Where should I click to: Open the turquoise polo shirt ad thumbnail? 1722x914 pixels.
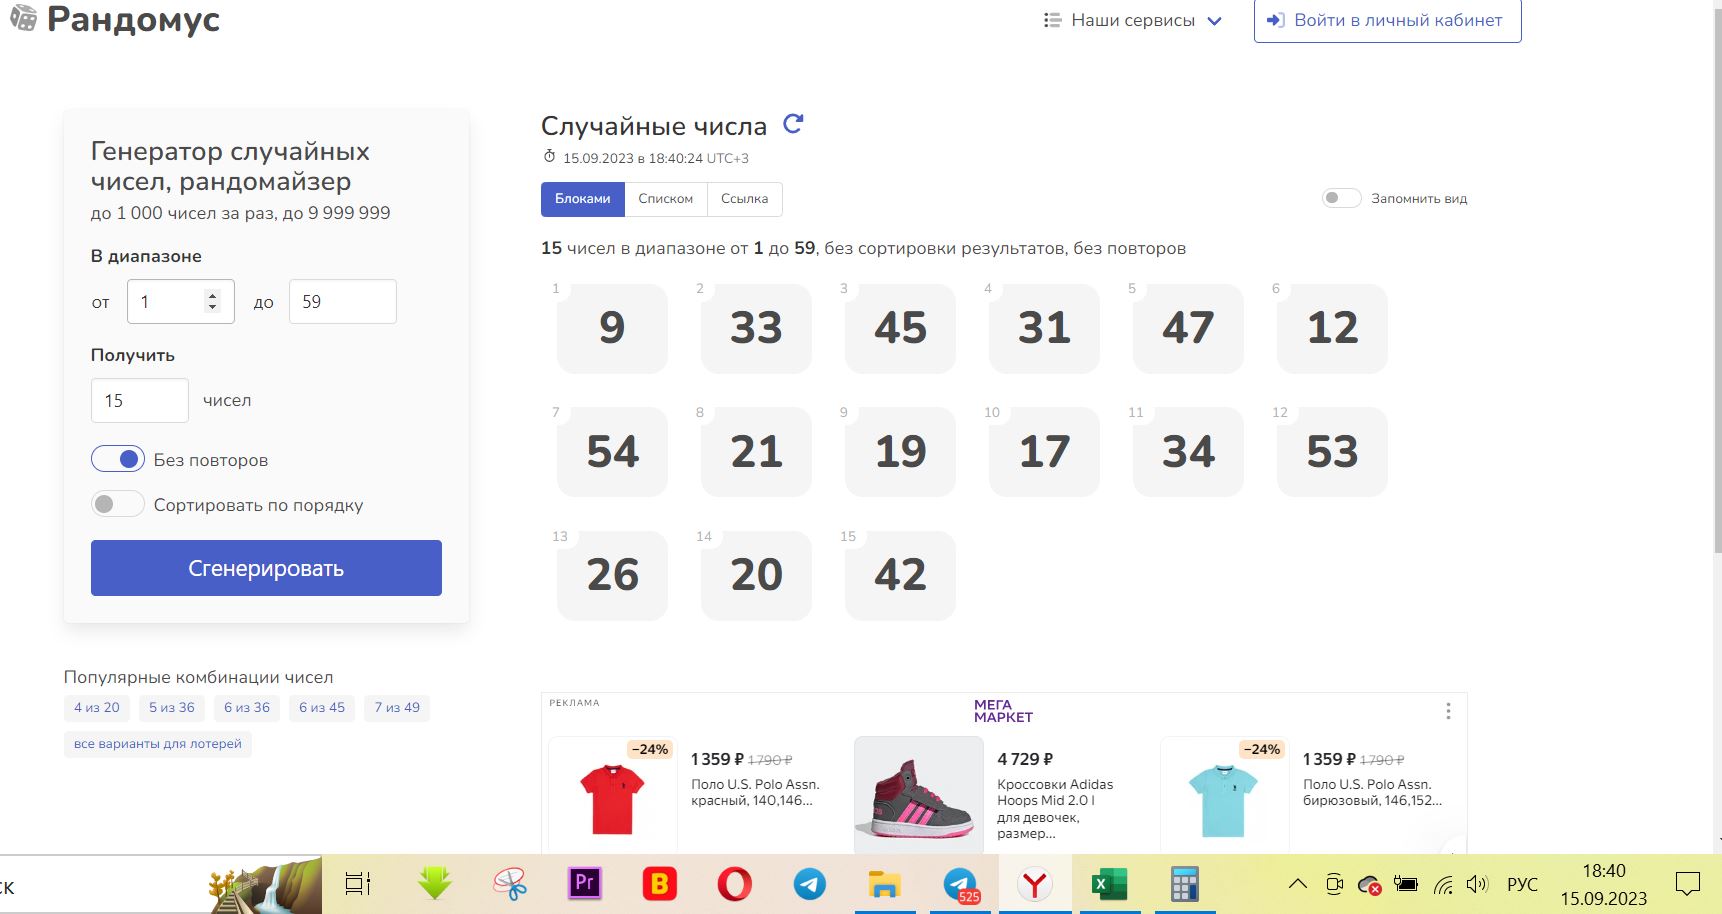tap(1224, 798)
